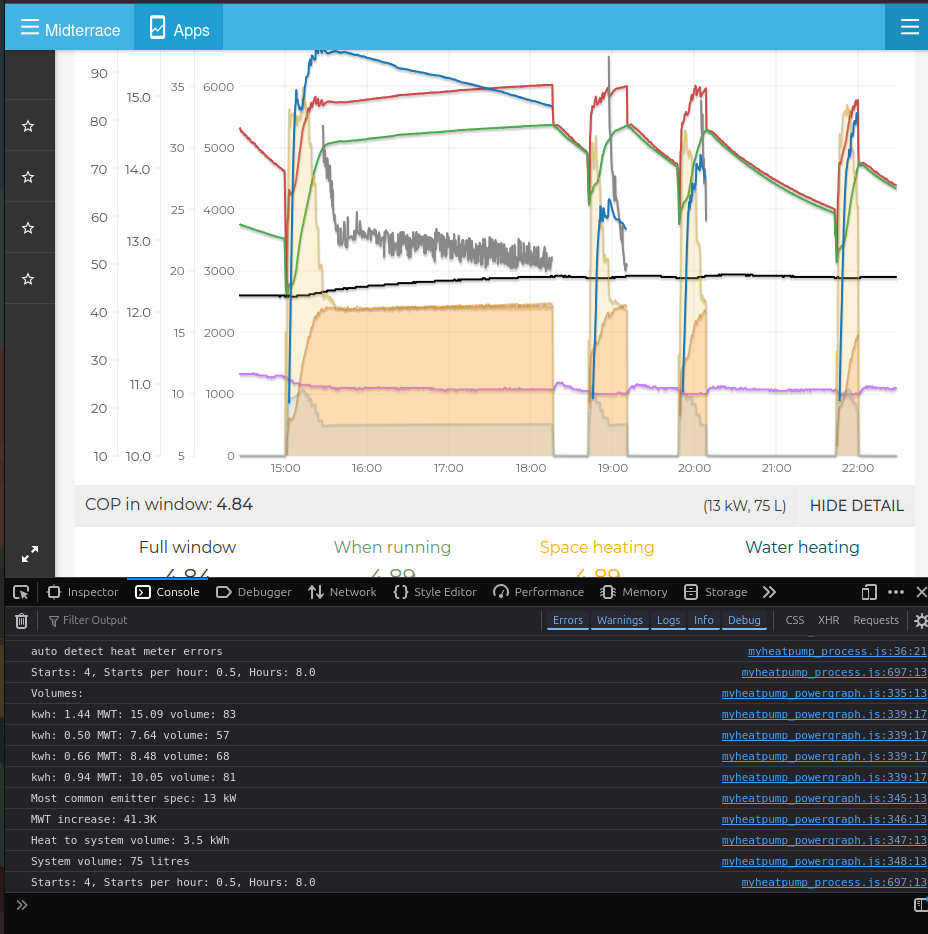Open the devtools three-dot options menu
This screenshot has height=934, width=928.
[x=895, y=592]
